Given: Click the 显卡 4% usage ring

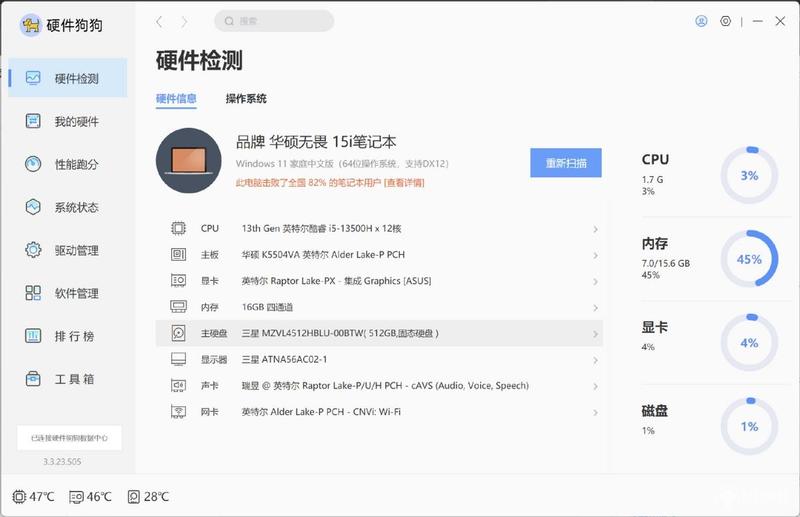Looking at the screenshot, I should tap(749, 342).
